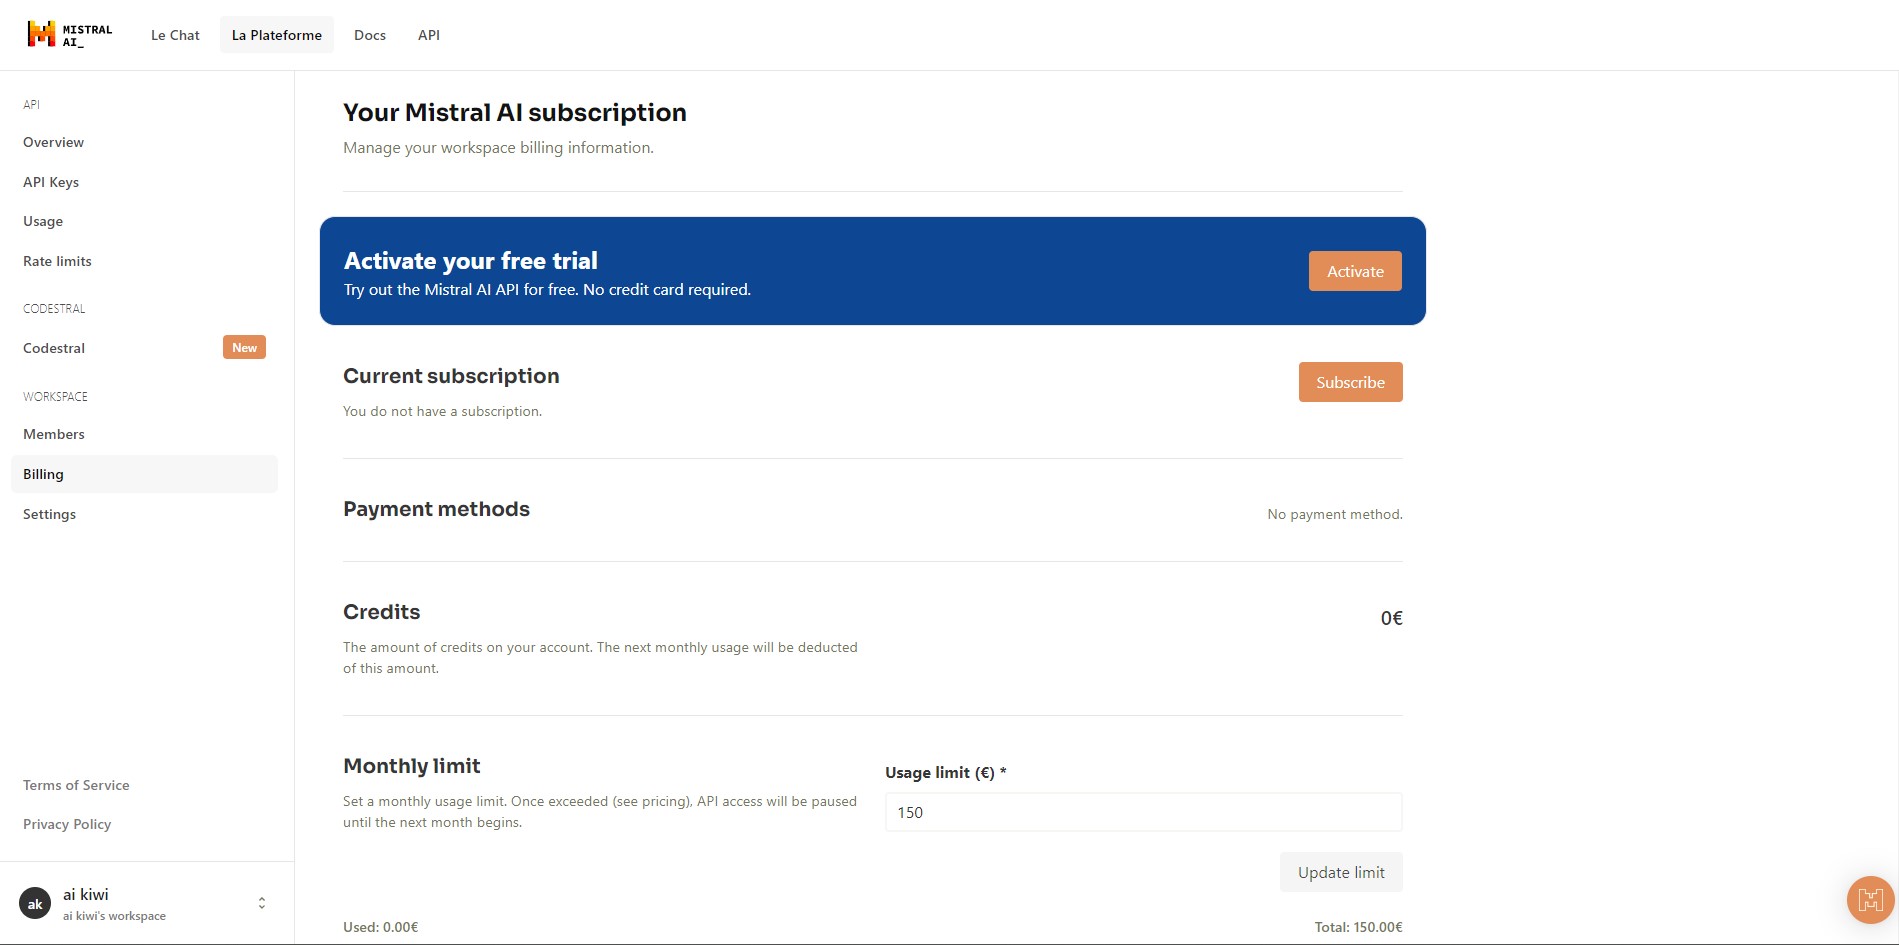Click the New badge beside Codestral
1899x945 pixels.
pos(244,348)
